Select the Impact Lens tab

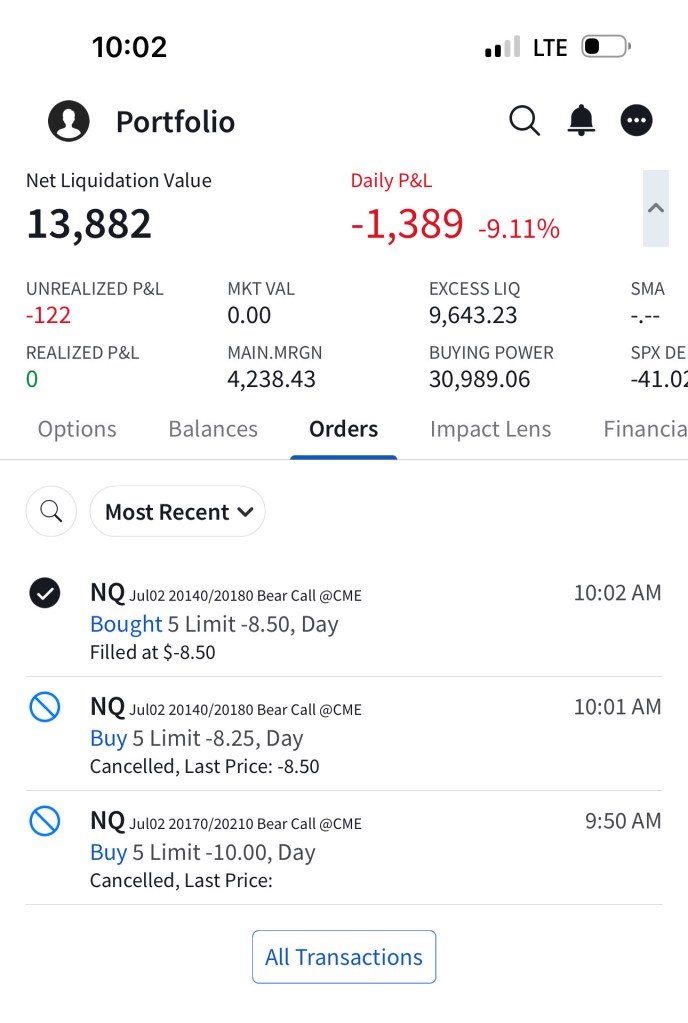coord(490,429)
